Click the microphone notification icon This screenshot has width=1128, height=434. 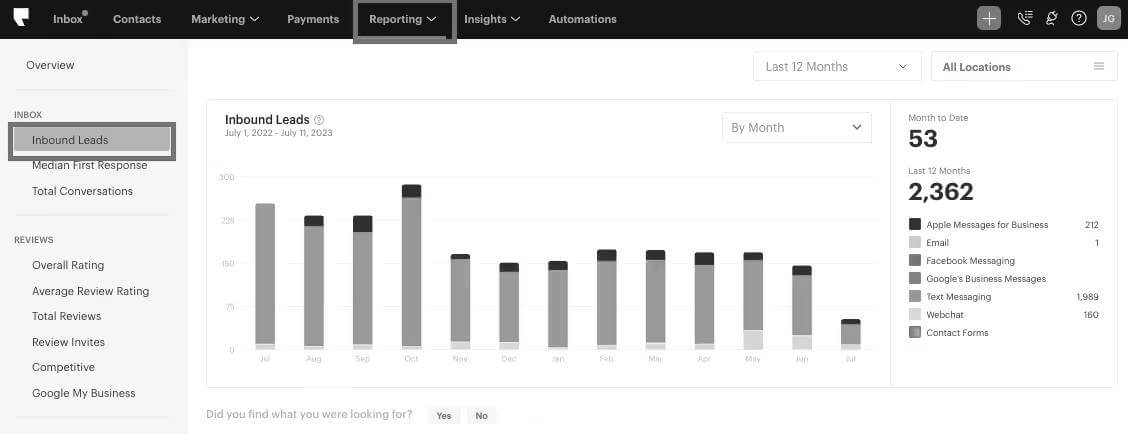[1051, 19]
